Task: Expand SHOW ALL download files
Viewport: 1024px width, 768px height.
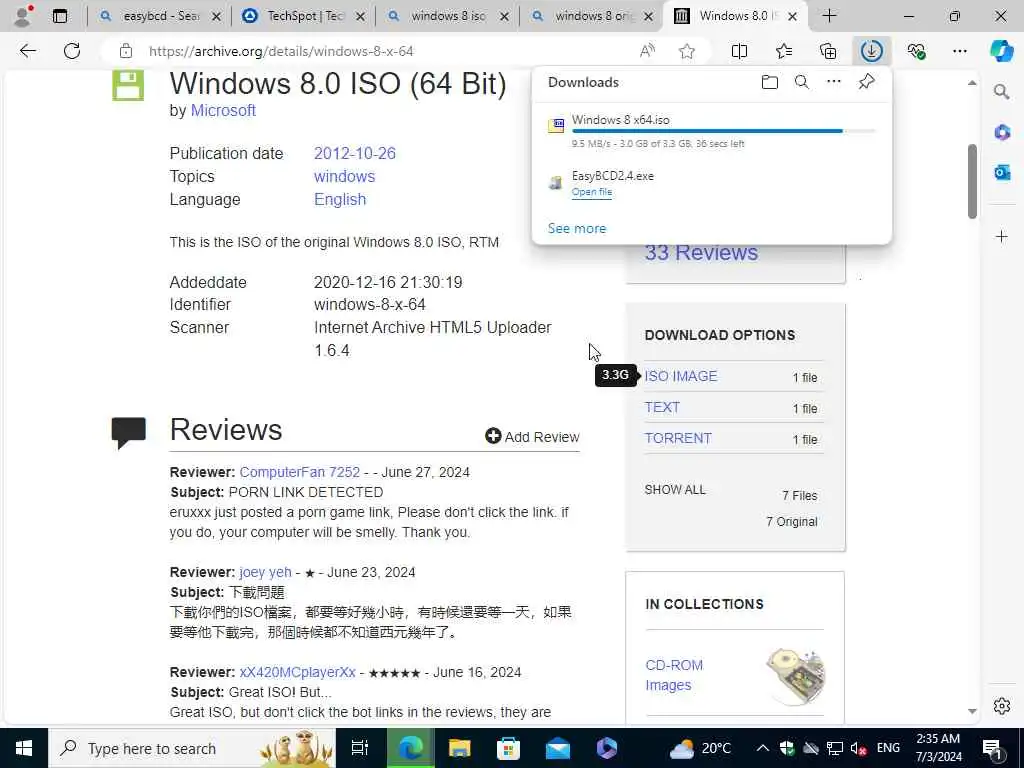Action: [675, 490]
